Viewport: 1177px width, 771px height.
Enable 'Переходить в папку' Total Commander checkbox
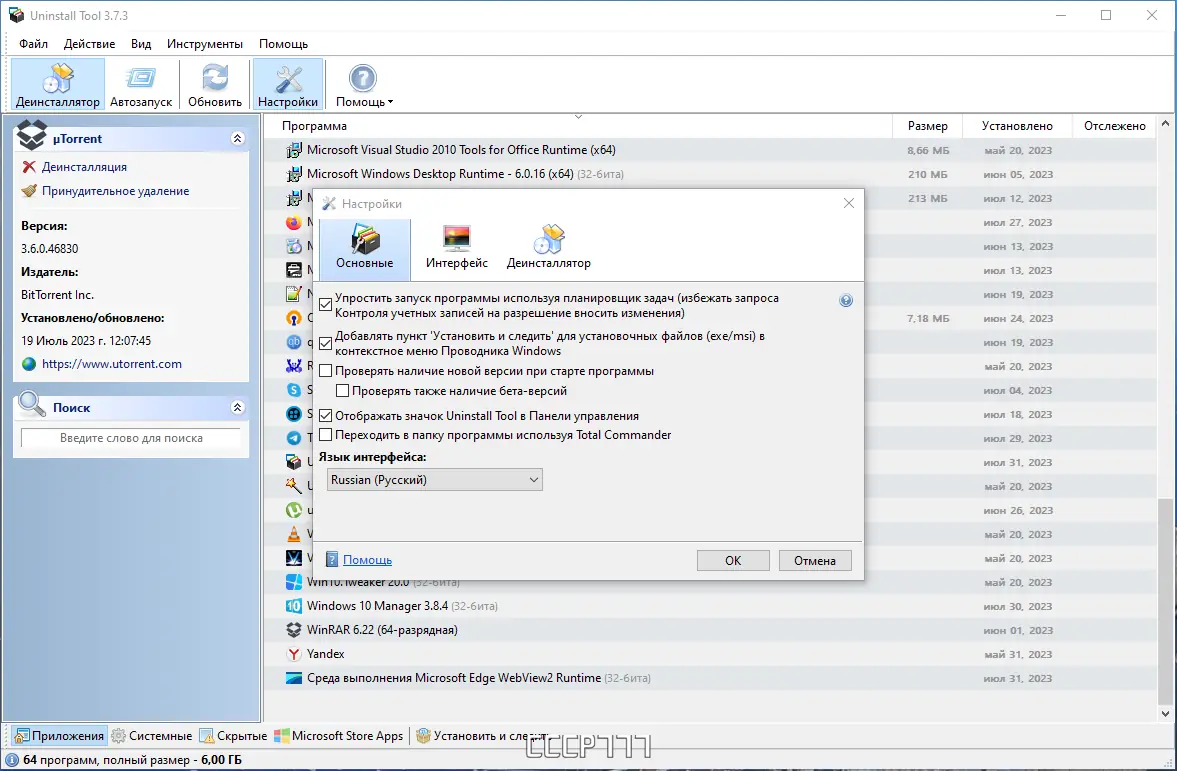326,435
